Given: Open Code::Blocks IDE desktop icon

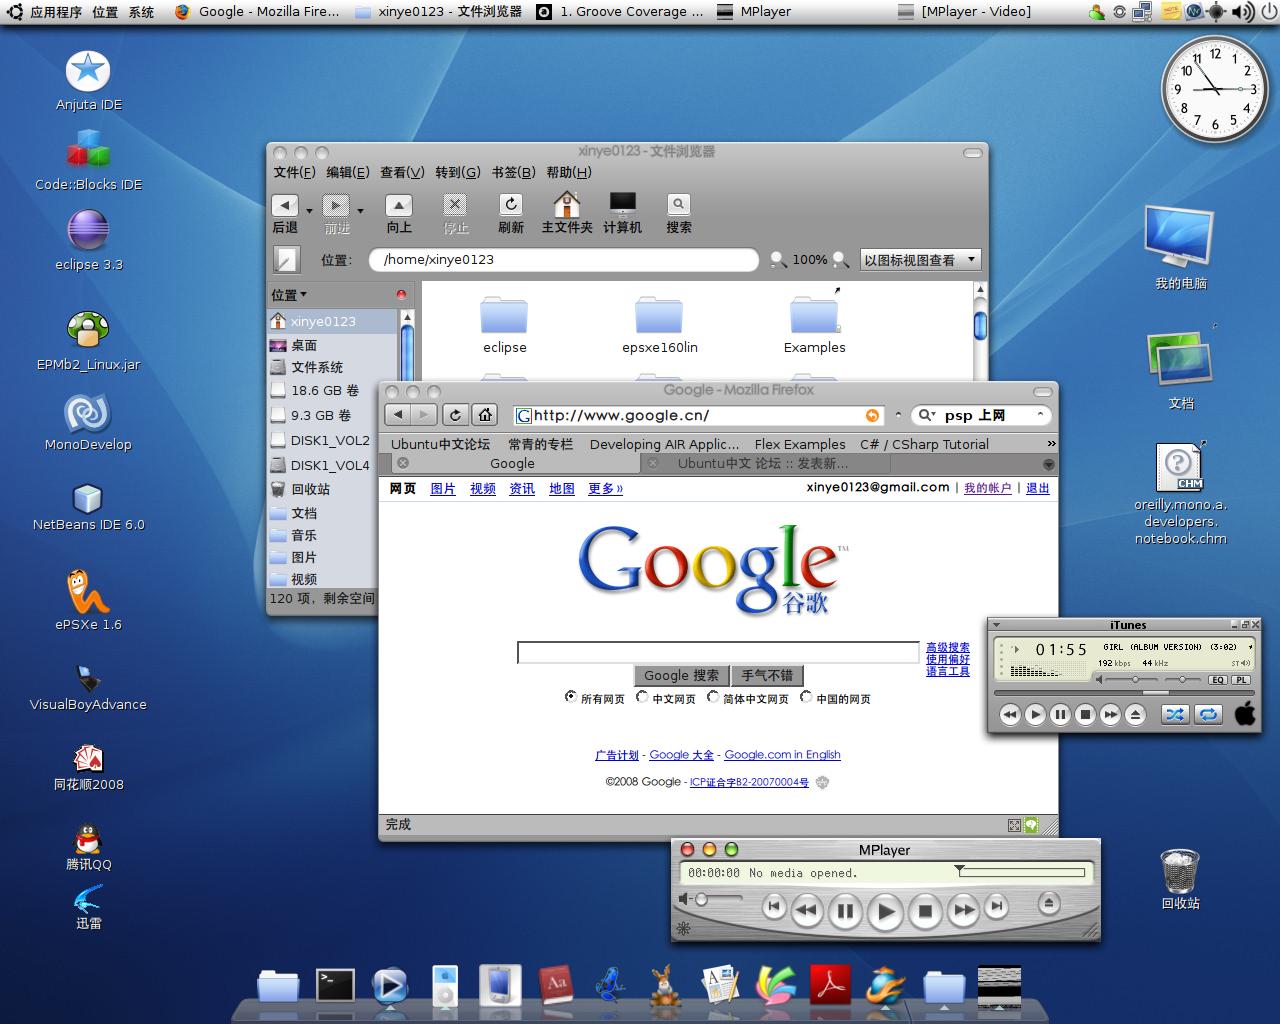Looking at the screenshot, I should 88,161.
